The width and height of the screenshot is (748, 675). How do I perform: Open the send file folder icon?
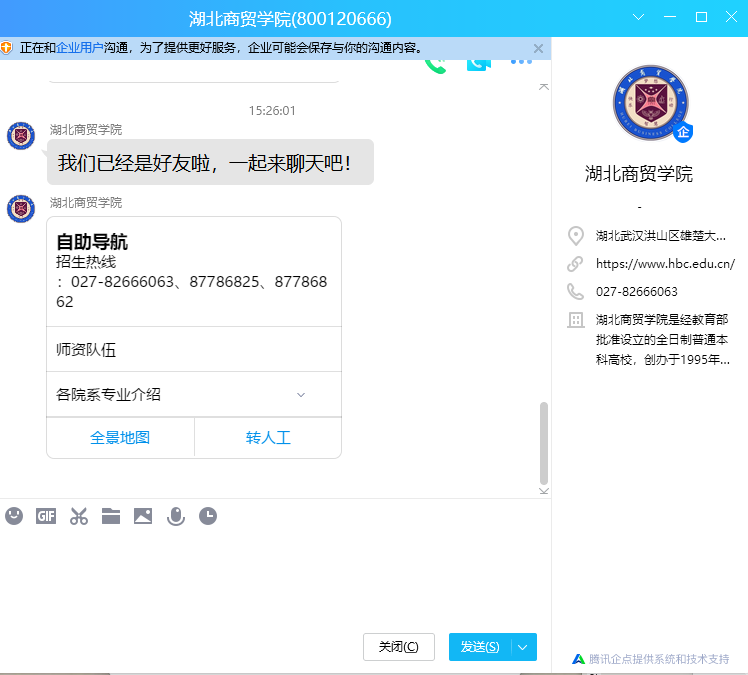[111, 516]
